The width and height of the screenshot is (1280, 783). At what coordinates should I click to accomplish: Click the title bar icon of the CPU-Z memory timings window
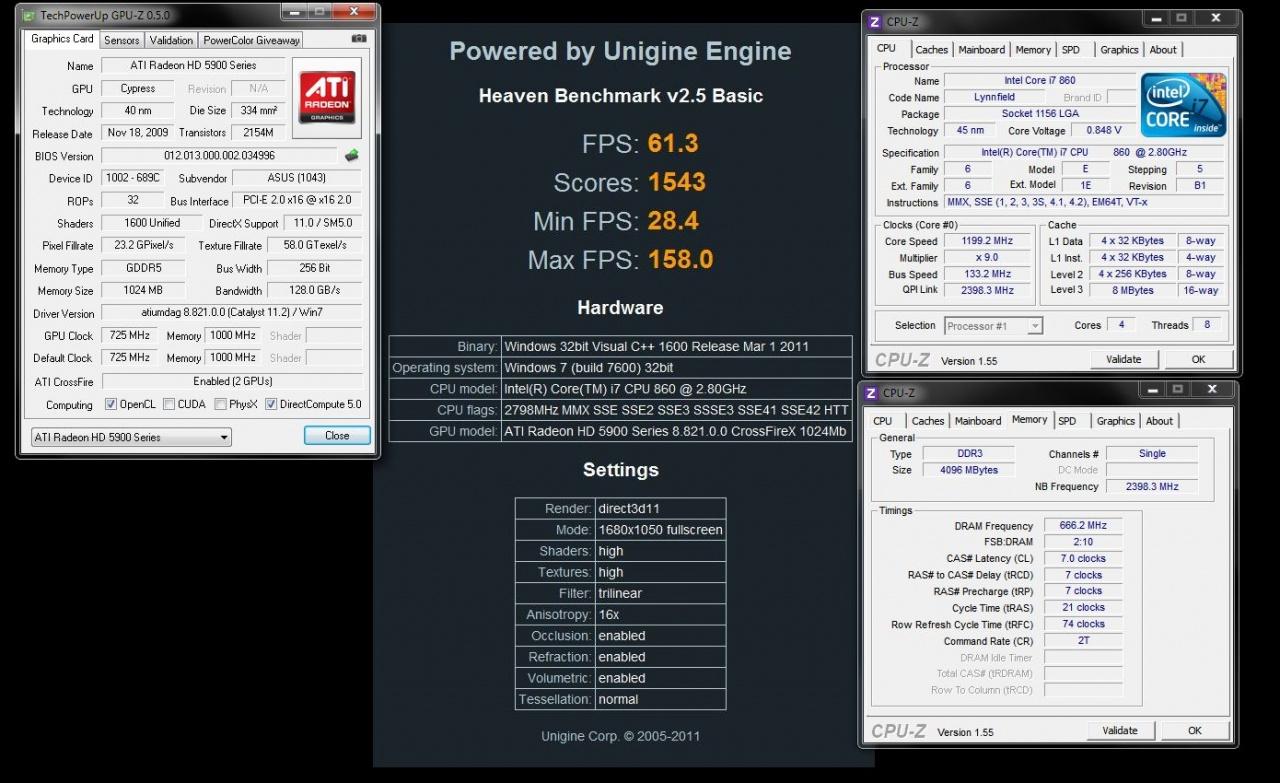pyautogui.click(x=871, y=393)
